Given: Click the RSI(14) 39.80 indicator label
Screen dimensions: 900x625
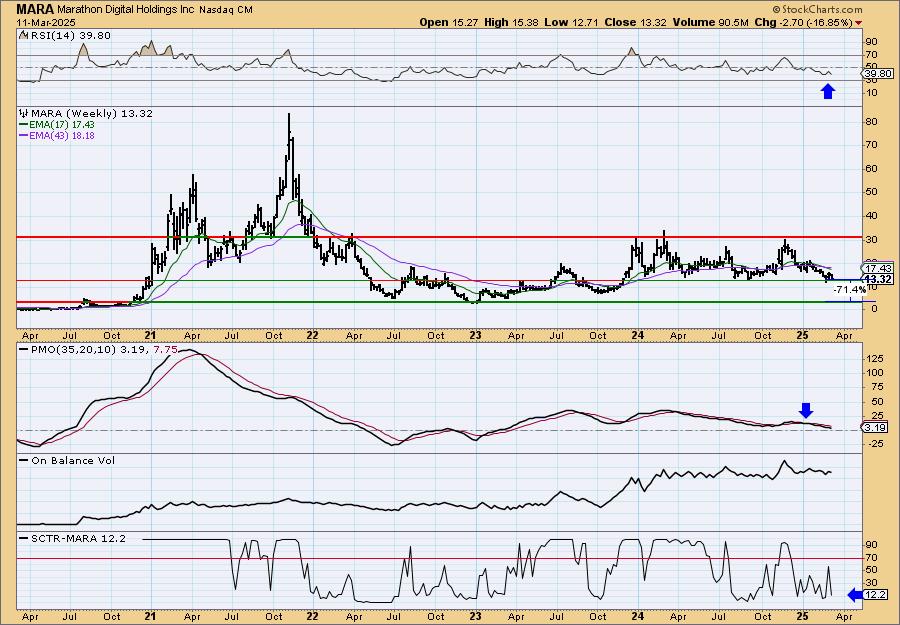Looking at the screenshot, I should click(x=69, y=36).
